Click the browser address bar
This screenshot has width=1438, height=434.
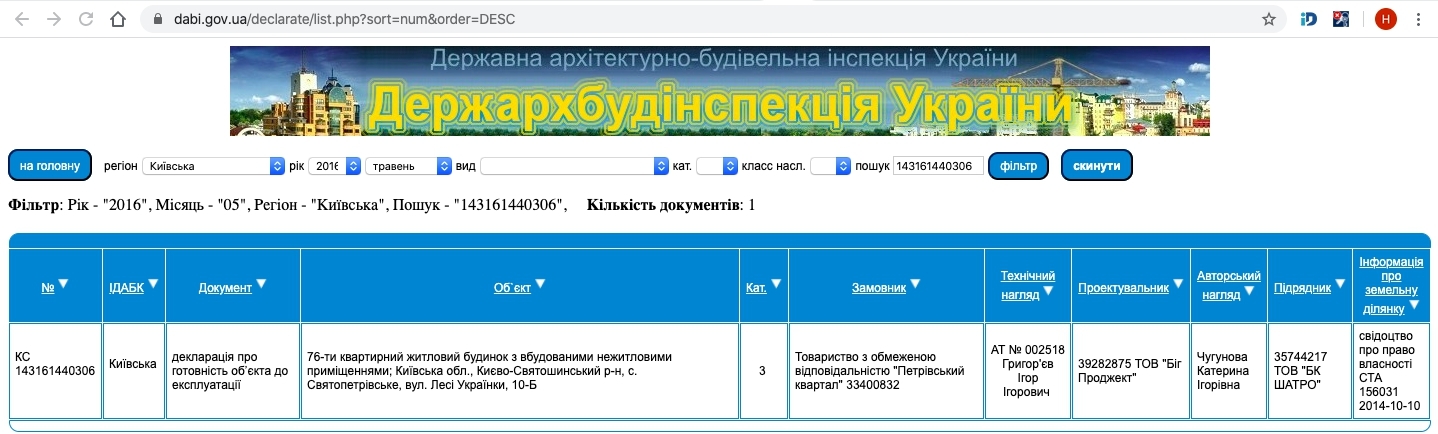coord(700,19)
